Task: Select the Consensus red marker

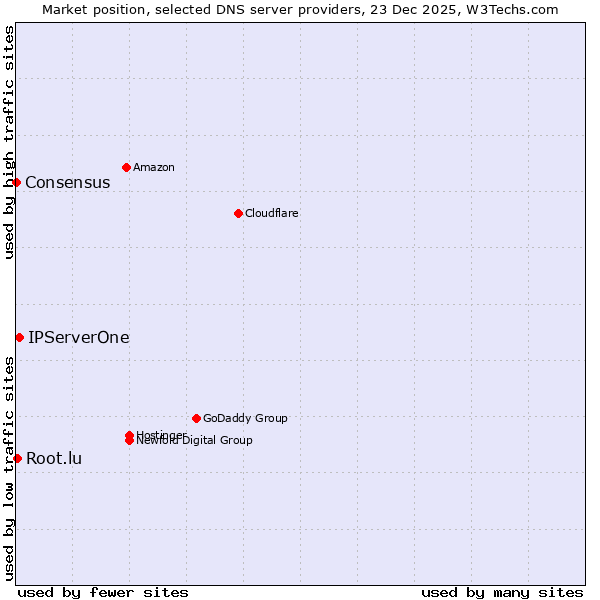Action: [x=16, y=182]
